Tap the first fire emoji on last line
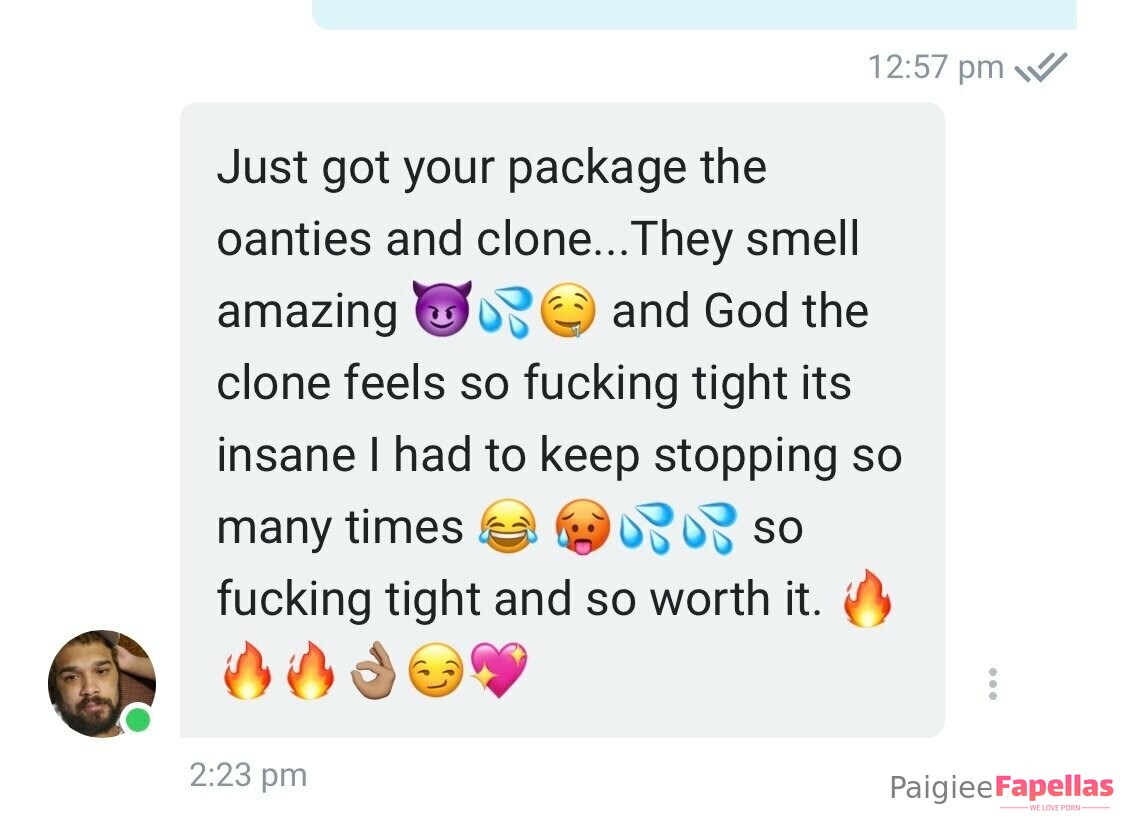Screen dimensions: 1125x818 click(x=247, y=670)
